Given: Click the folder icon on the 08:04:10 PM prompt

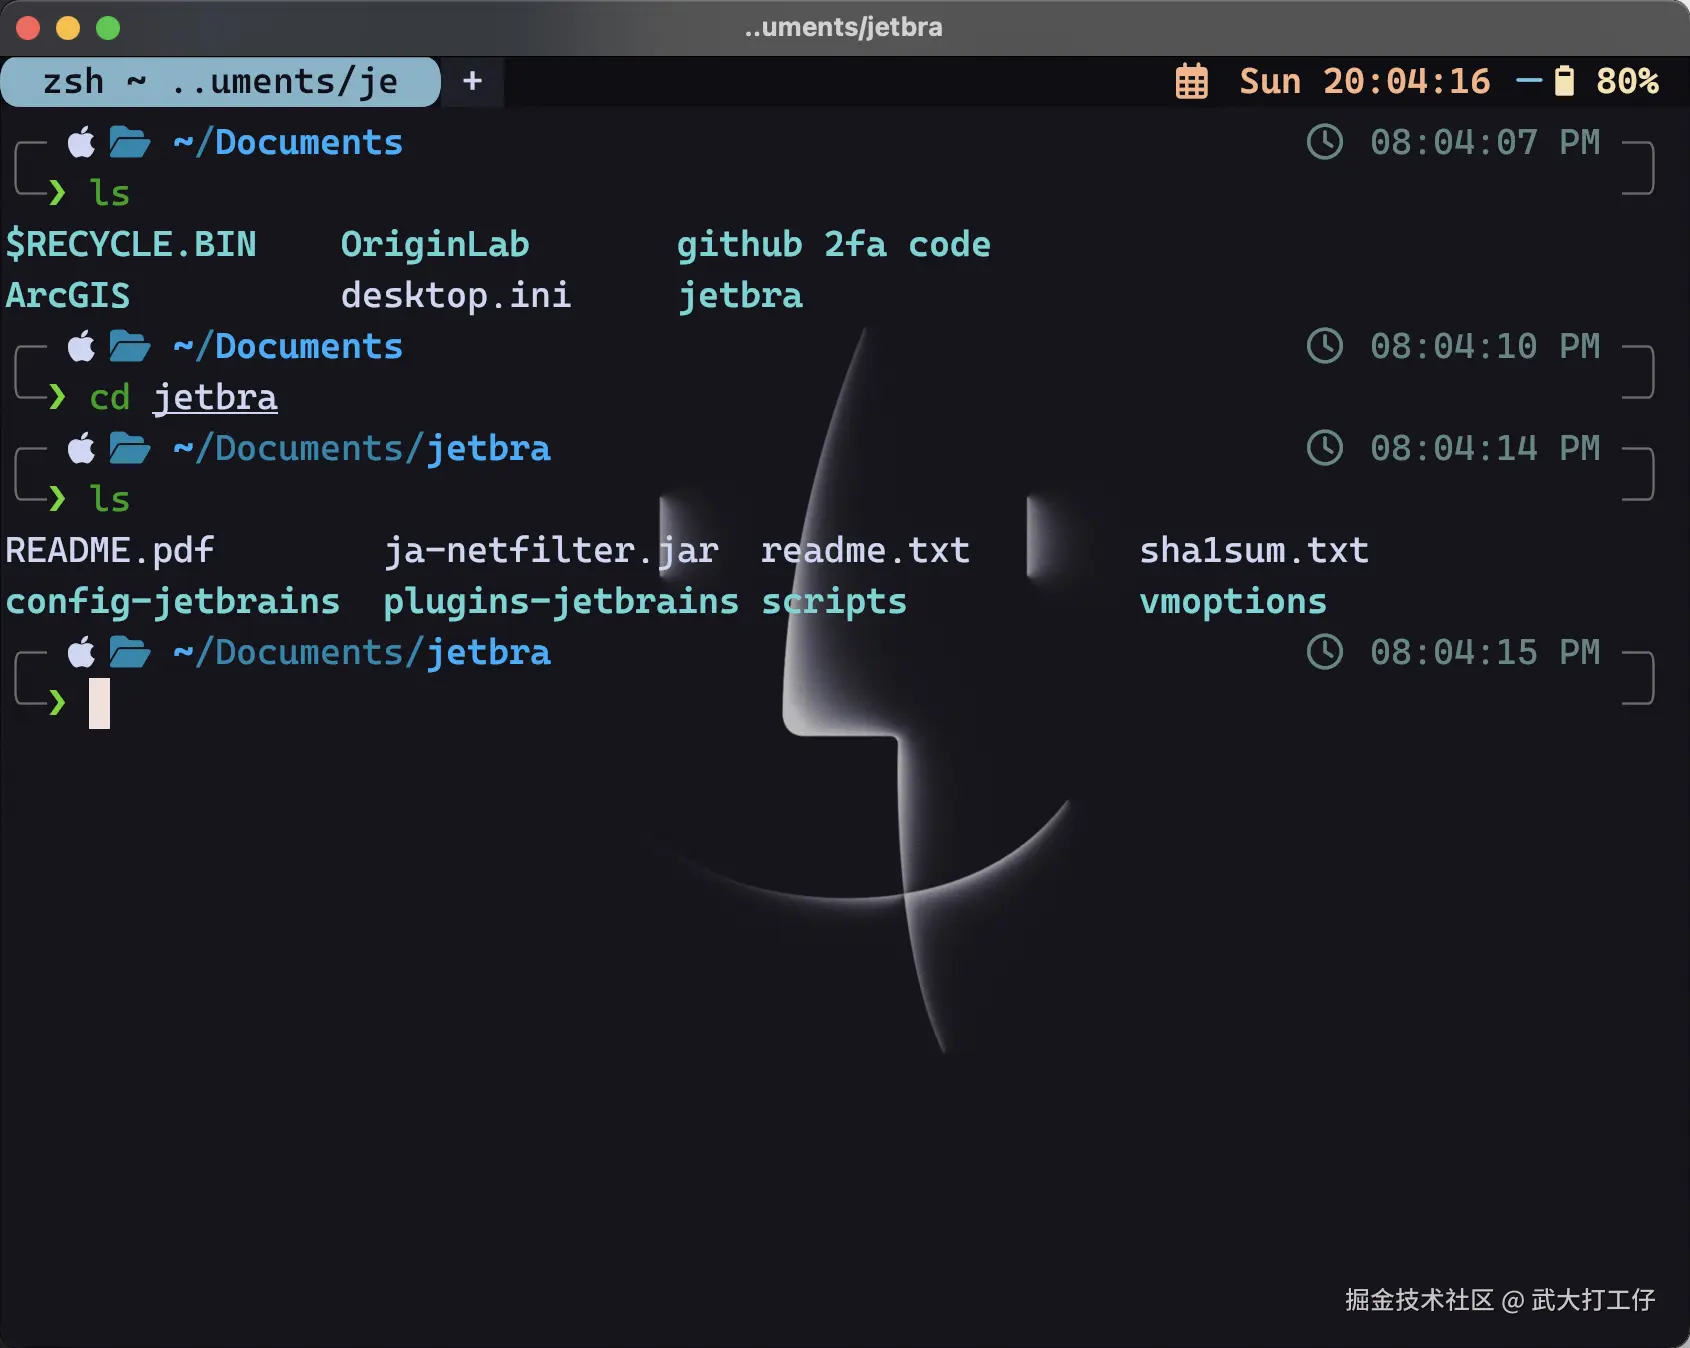Looking at the screenshot, I should [x=129, y=346].
